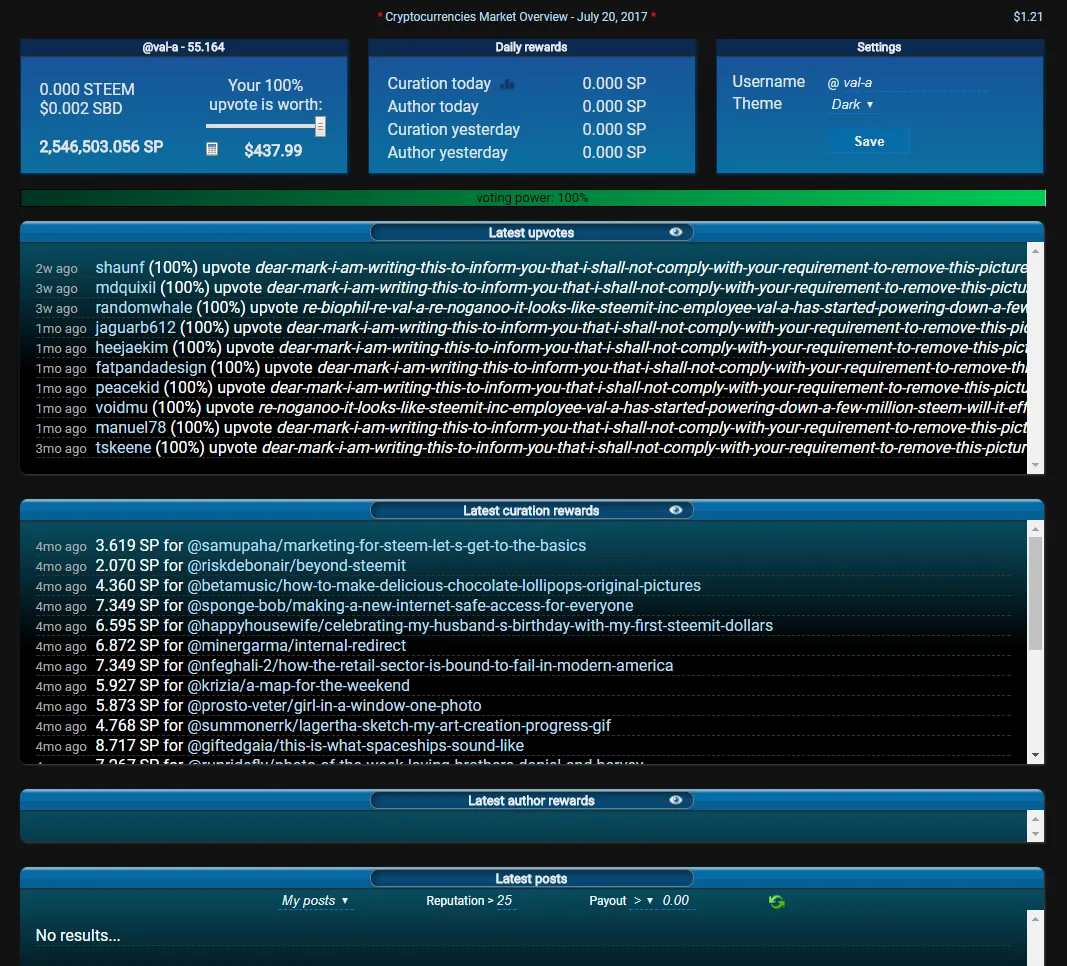Click the 2,546,503.056 SP balance
The image size is (1067, 966).
pyautogui.click(x=101, y=147)
